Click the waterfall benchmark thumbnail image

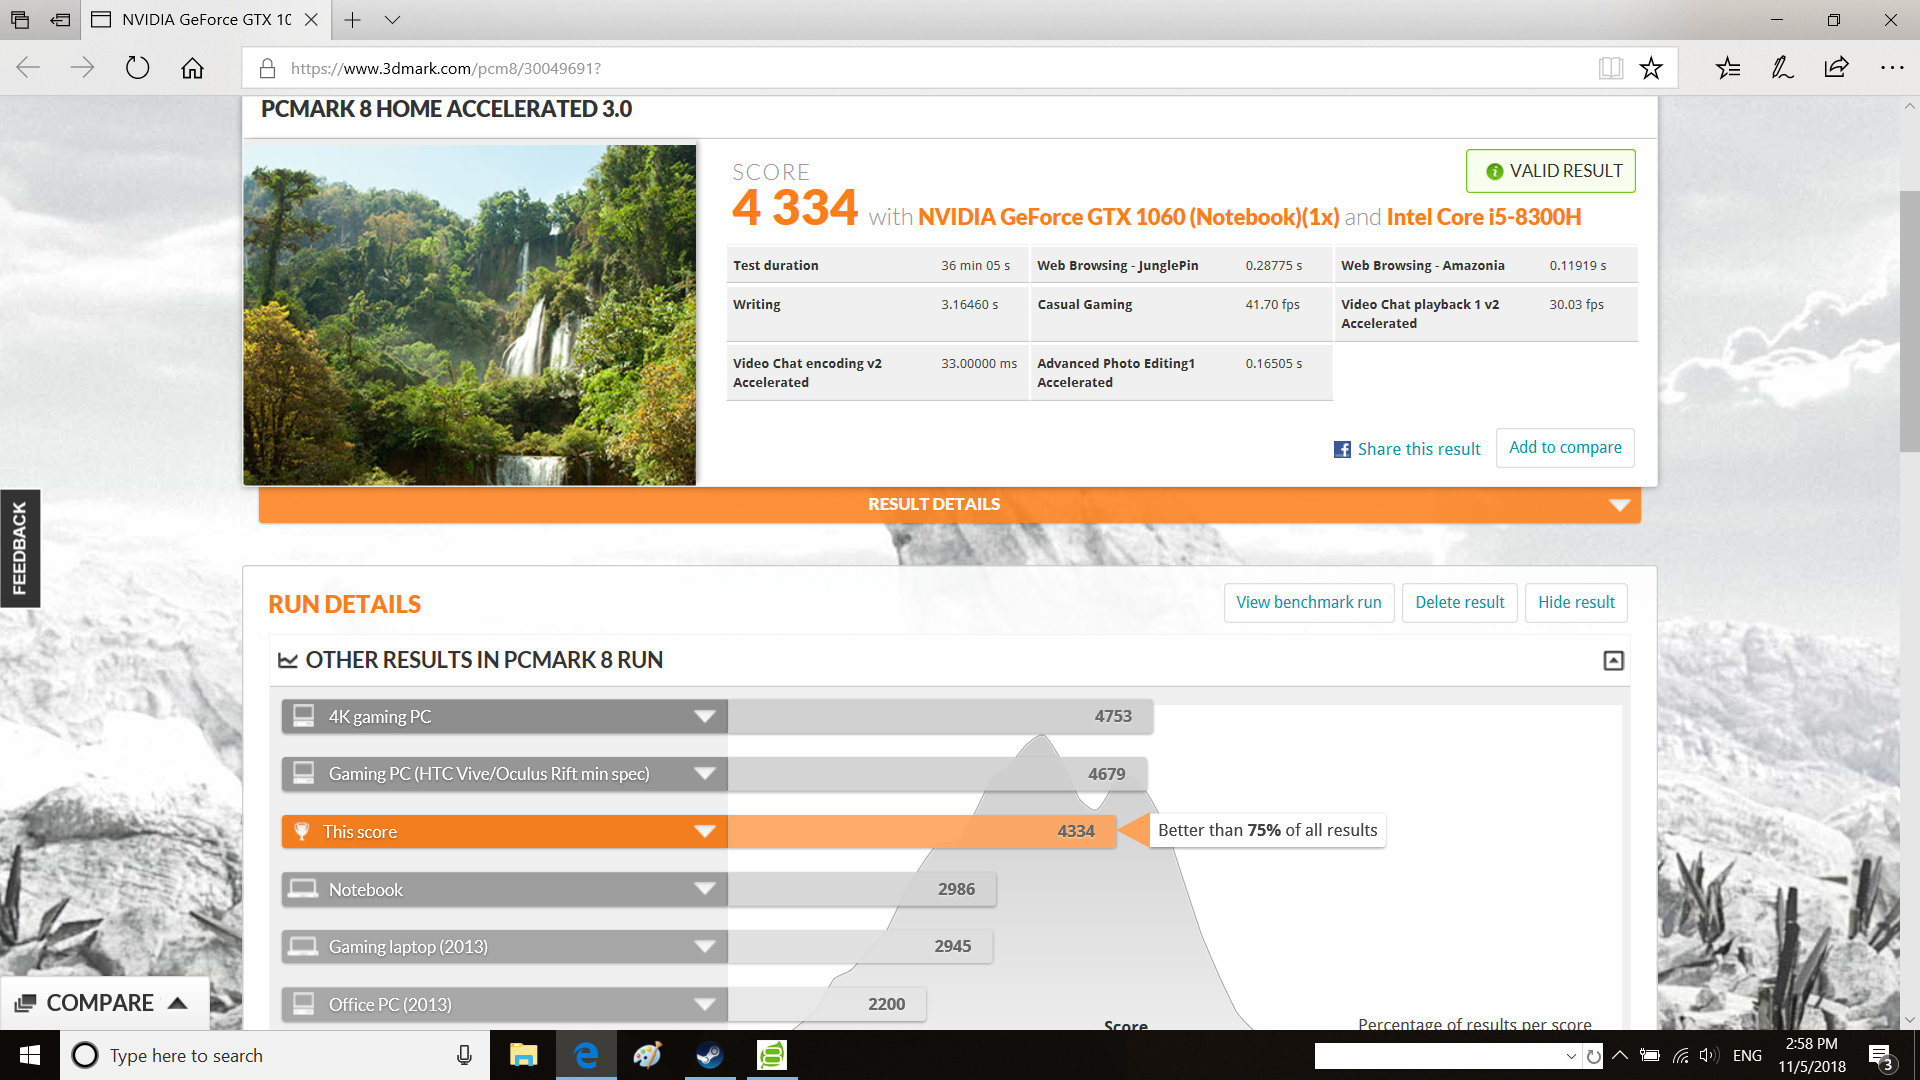(469, 315)
